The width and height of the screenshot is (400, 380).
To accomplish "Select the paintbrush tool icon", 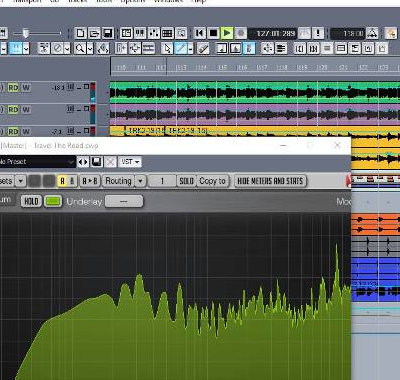I will pyautogui.click(x=203, y=48).
